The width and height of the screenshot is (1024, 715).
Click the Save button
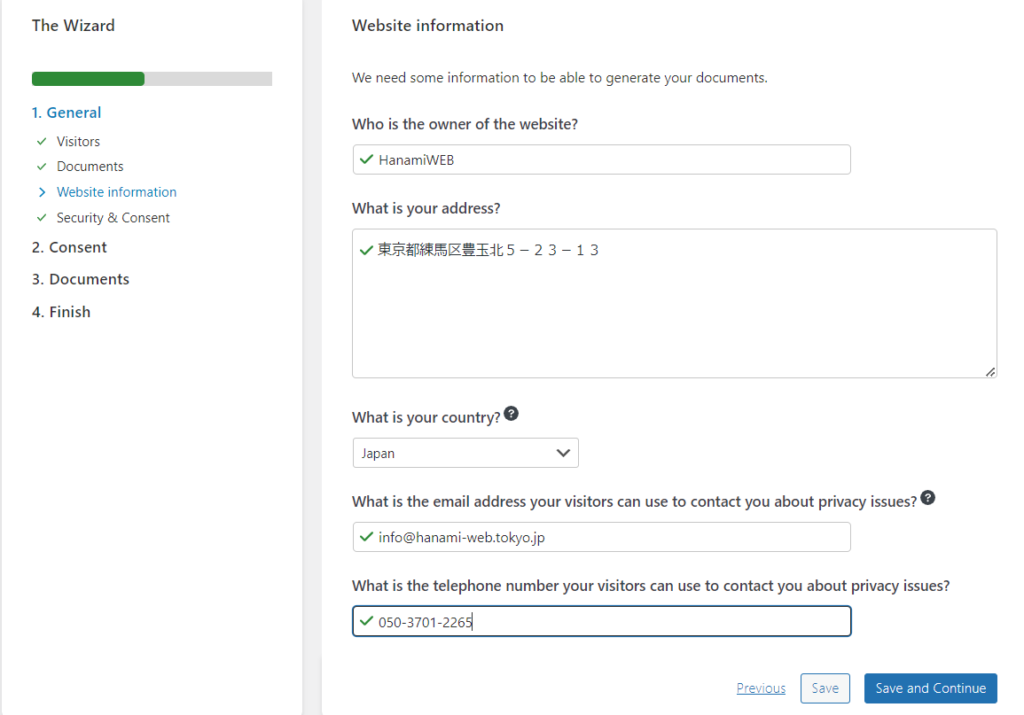click(x=825, y=688)
